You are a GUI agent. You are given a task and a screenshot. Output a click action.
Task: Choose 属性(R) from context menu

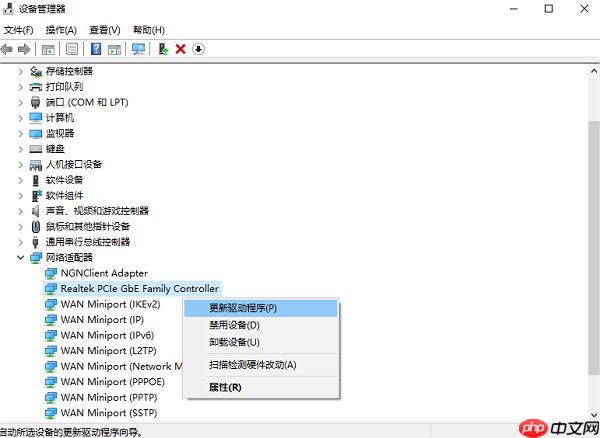tap(261, 388)
